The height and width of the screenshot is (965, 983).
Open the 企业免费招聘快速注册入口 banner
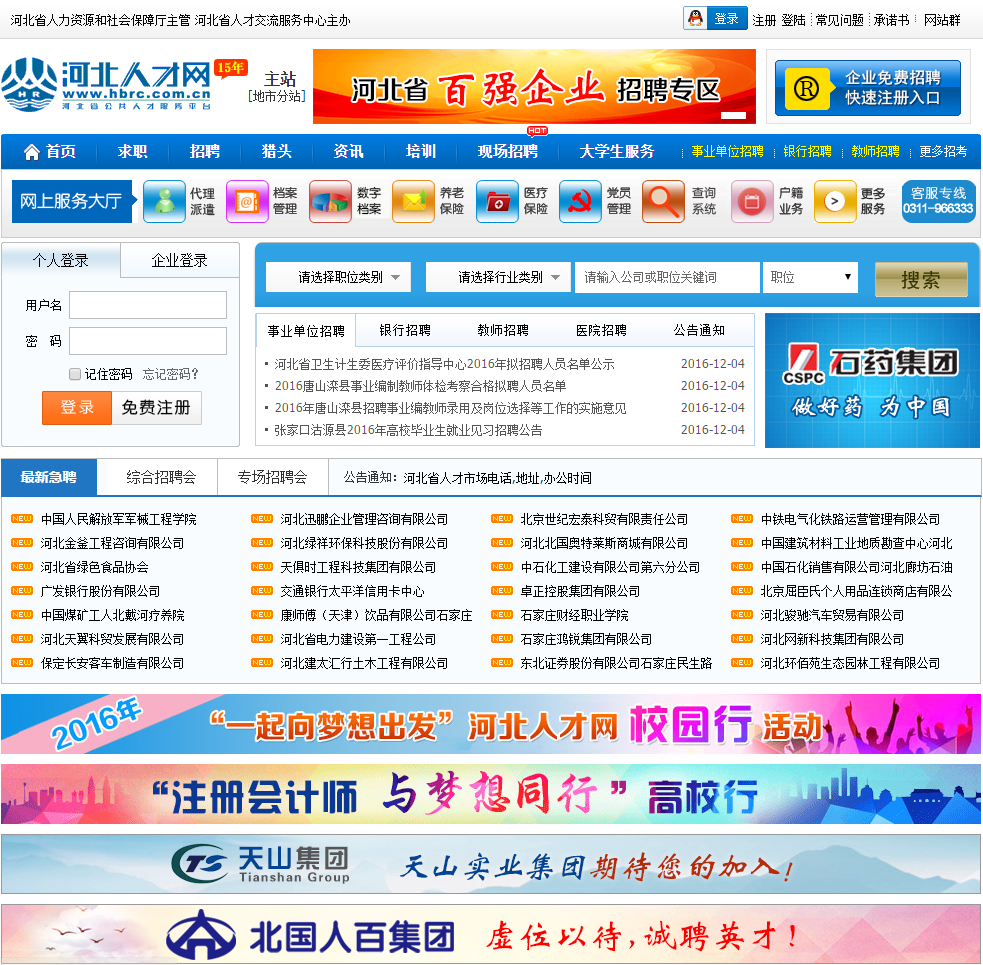click(868, 88)
